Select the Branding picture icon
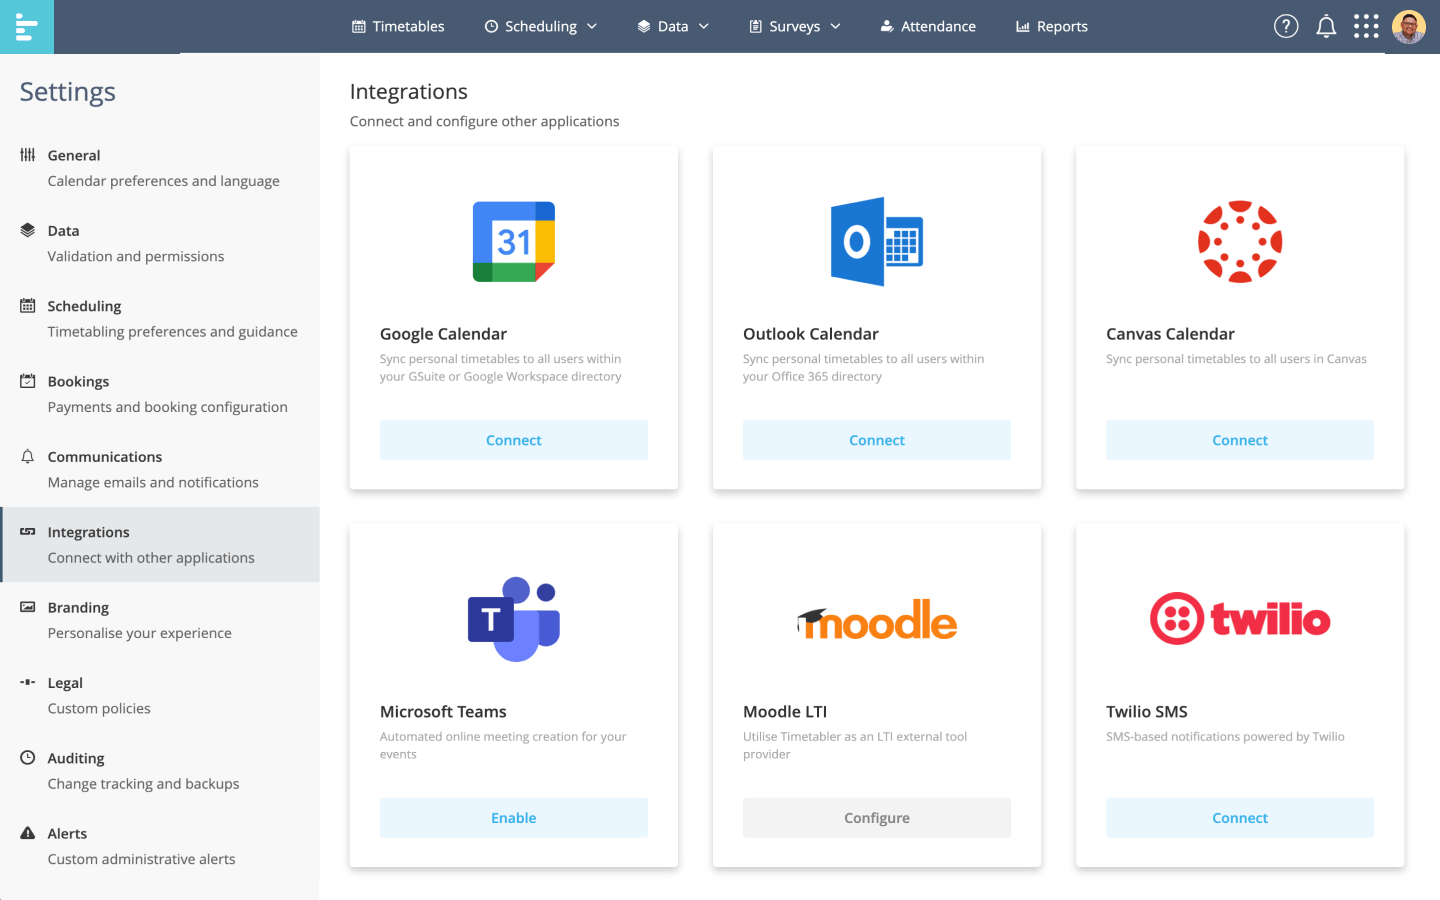This screenshot has height=900, width=1440. click(x=26, y=607)
